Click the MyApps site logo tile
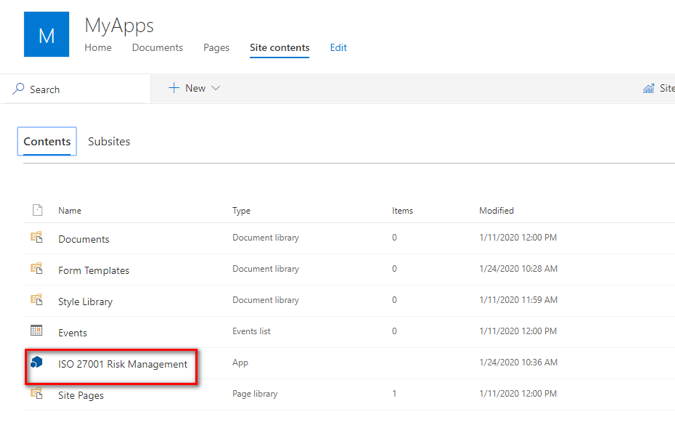 46,34
